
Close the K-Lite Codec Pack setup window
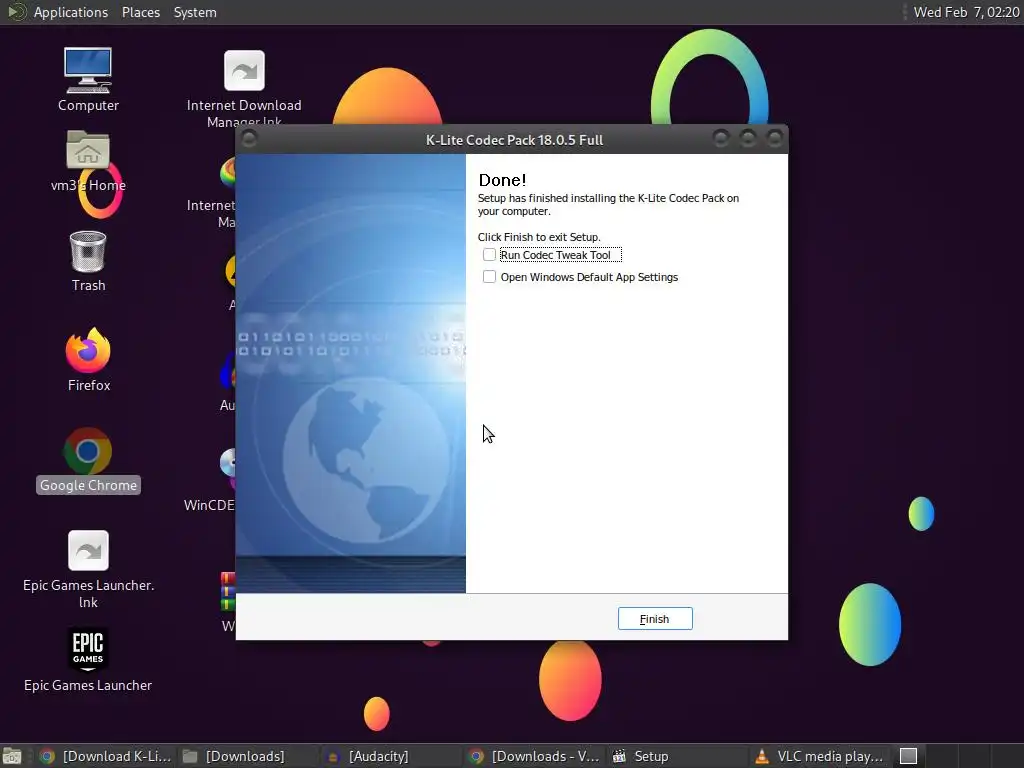(x=775, y=138)
